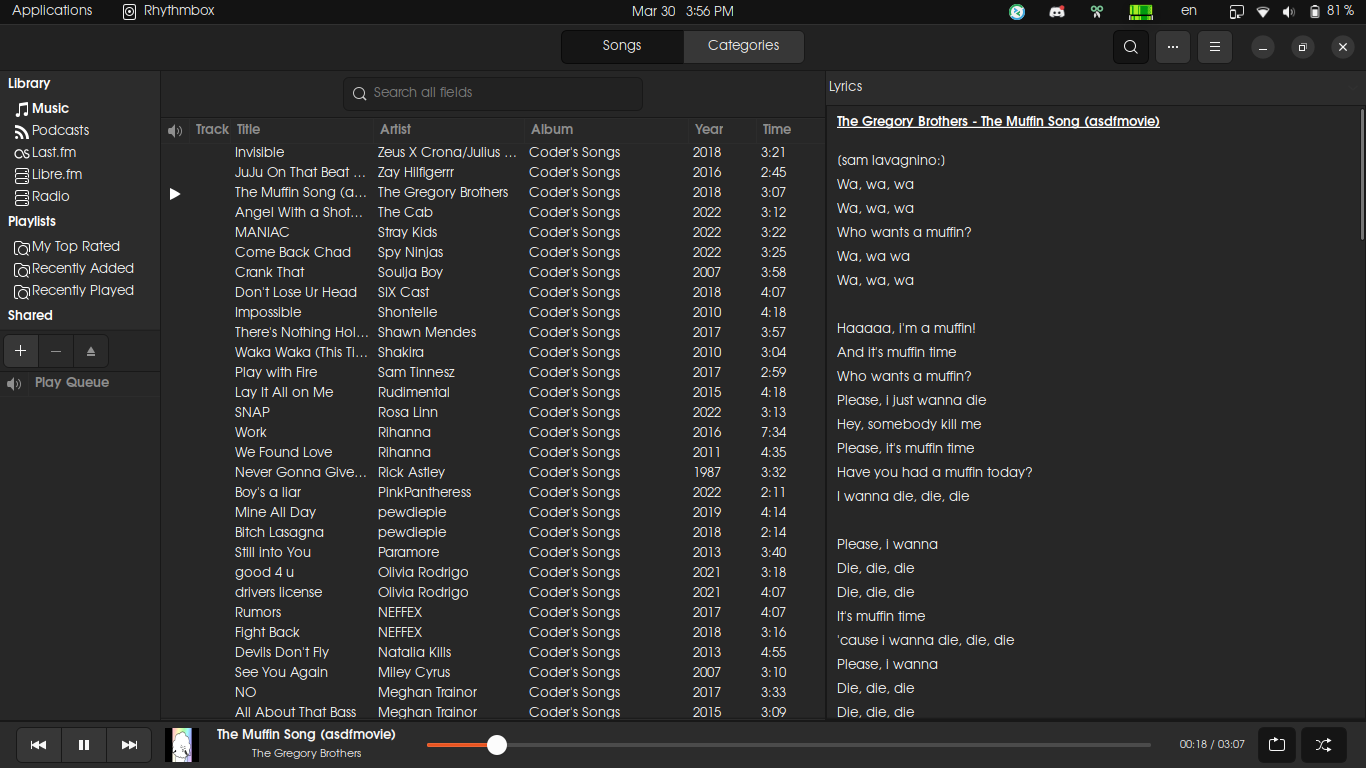
Task: Select the song Invisible
Action: (260, 152)
